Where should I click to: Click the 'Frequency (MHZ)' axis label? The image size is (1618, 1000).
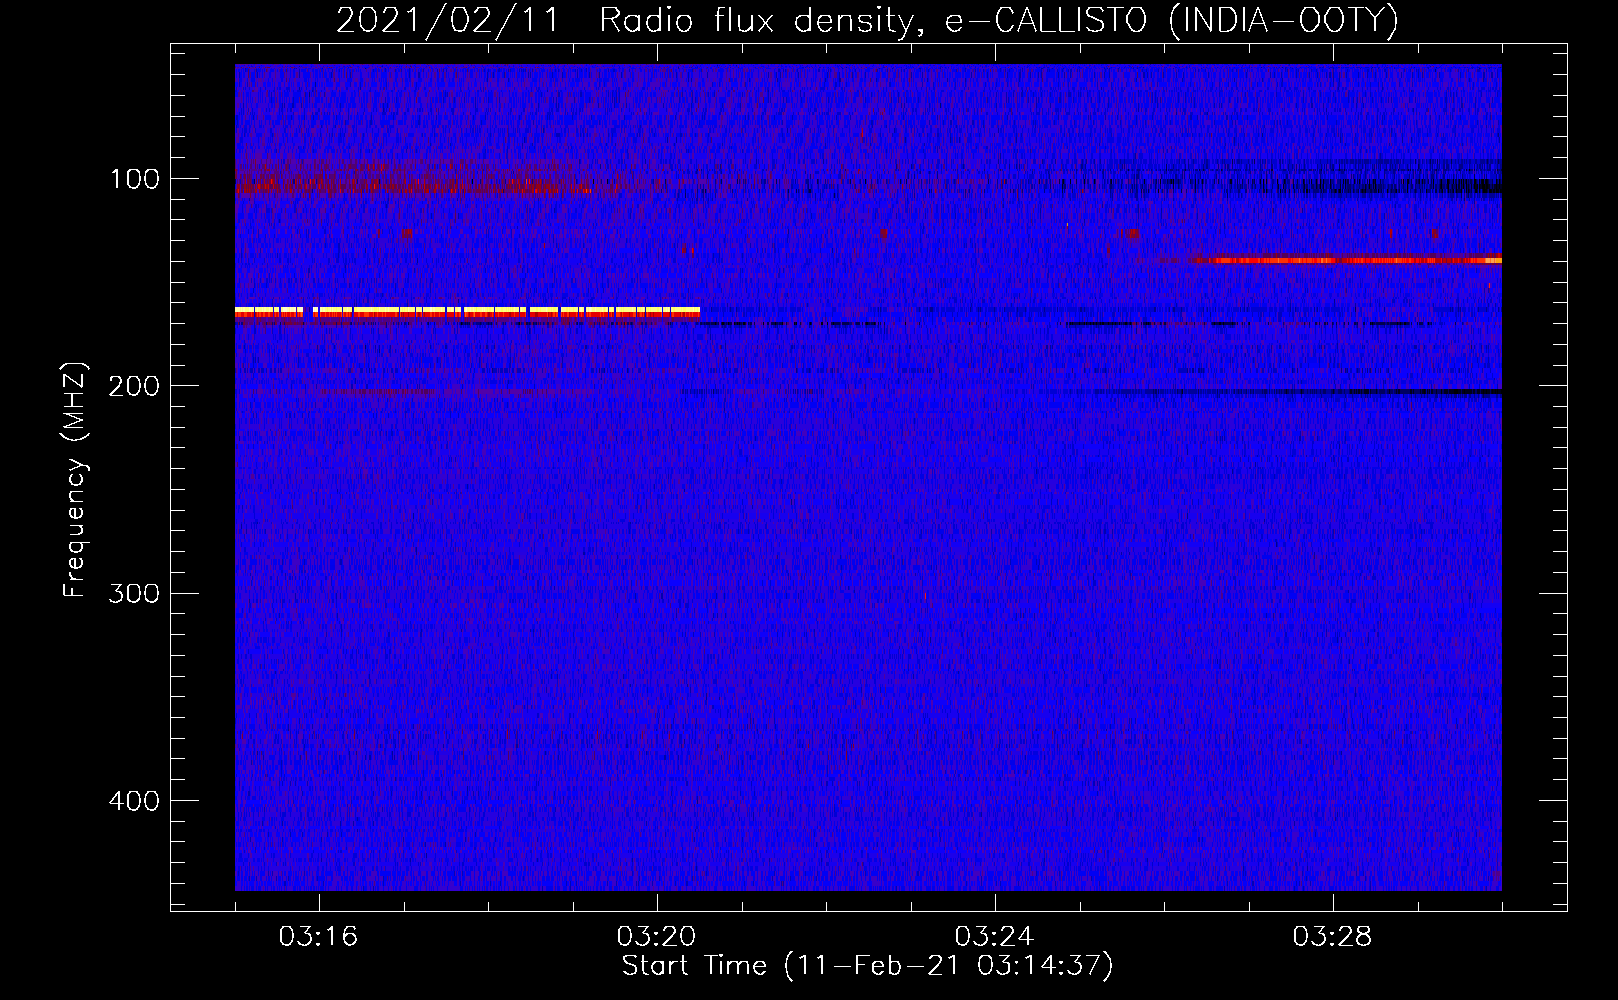[x=76, y=480]
